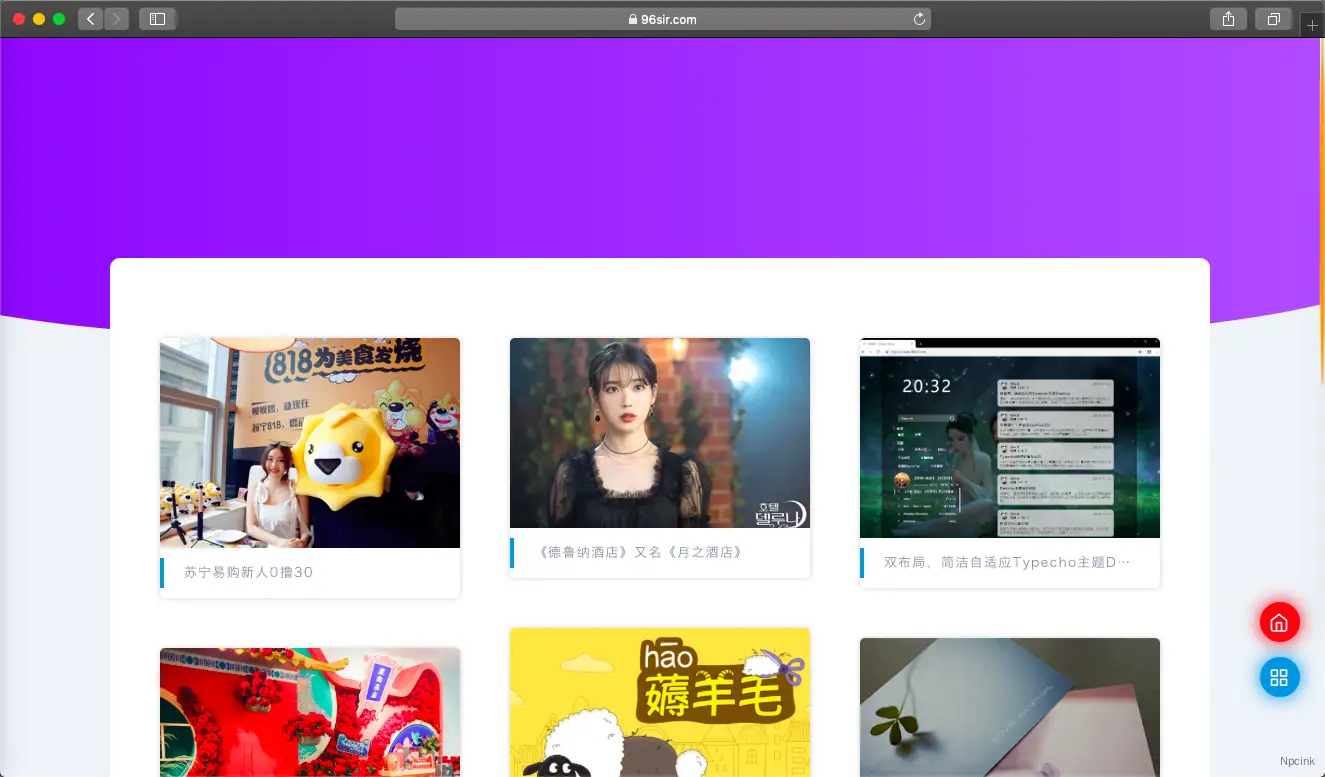
Task: Click the Hotel Del Luna woman thumbnail
Action: [x=660, y=433]
